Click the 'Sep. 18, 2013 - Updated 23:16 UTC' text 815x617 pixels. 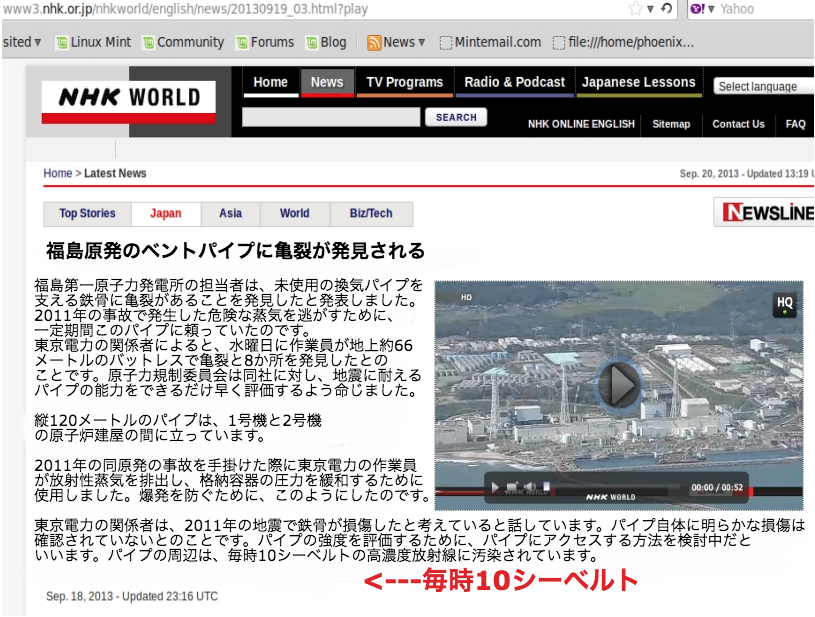pyautogui.click(x=132, y=596)
